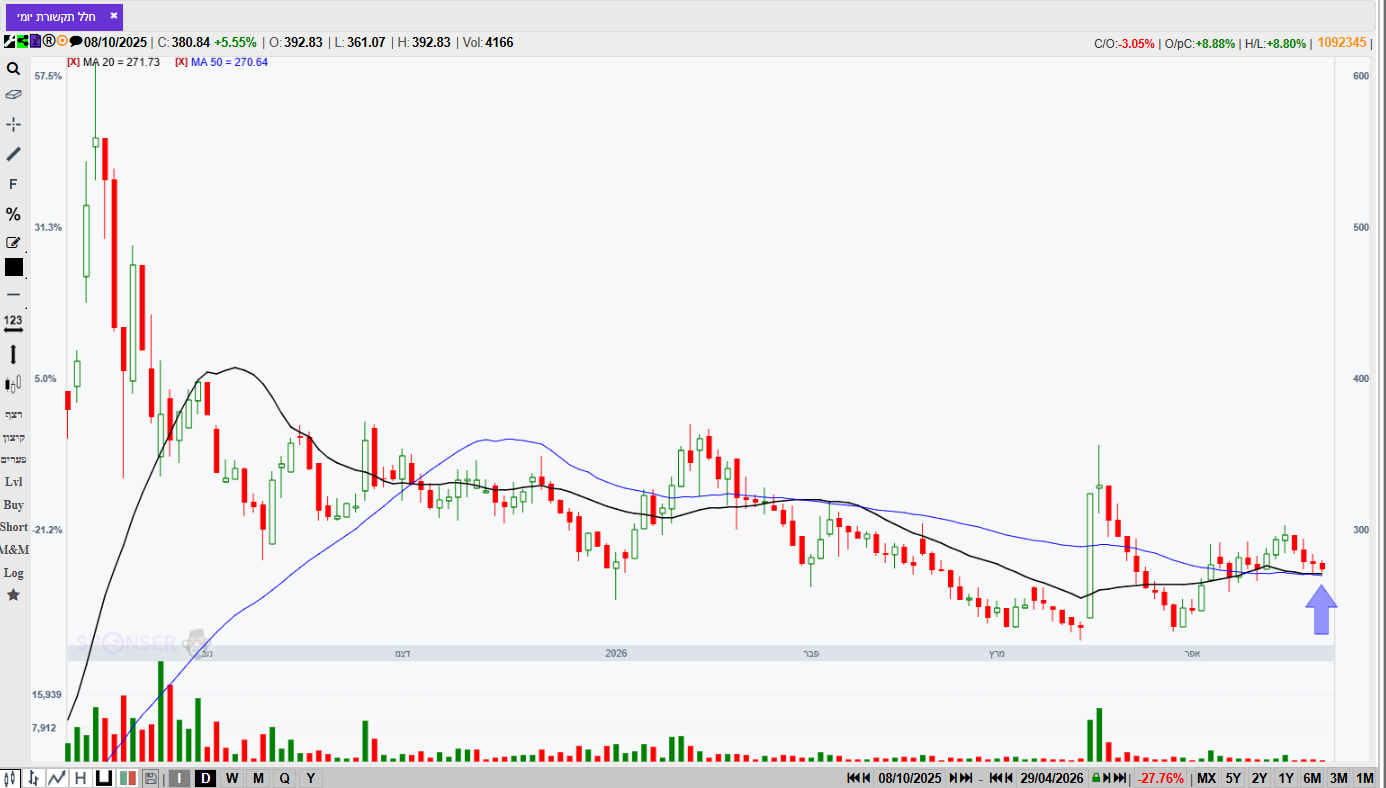Jump end date back to first
Viewport: 1386px width, 788px height.
pos(995,778)
